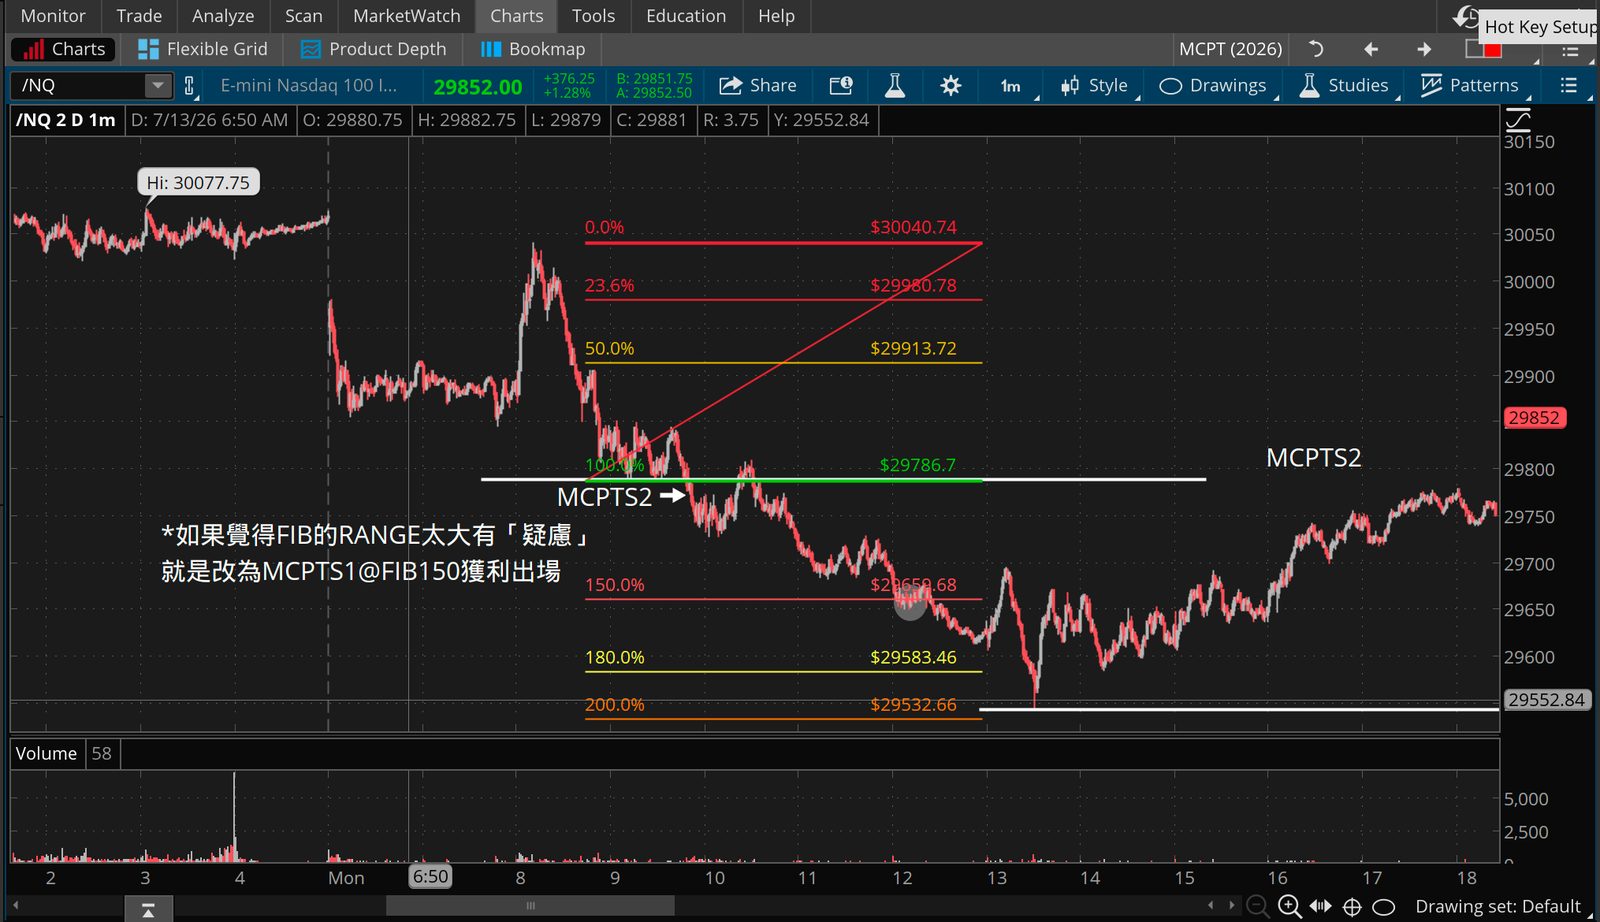Image resolution: width=1600 pixels, height=922 pixels.
Task: Select the pan crosshair tool icon
Action: point(1352,907)
